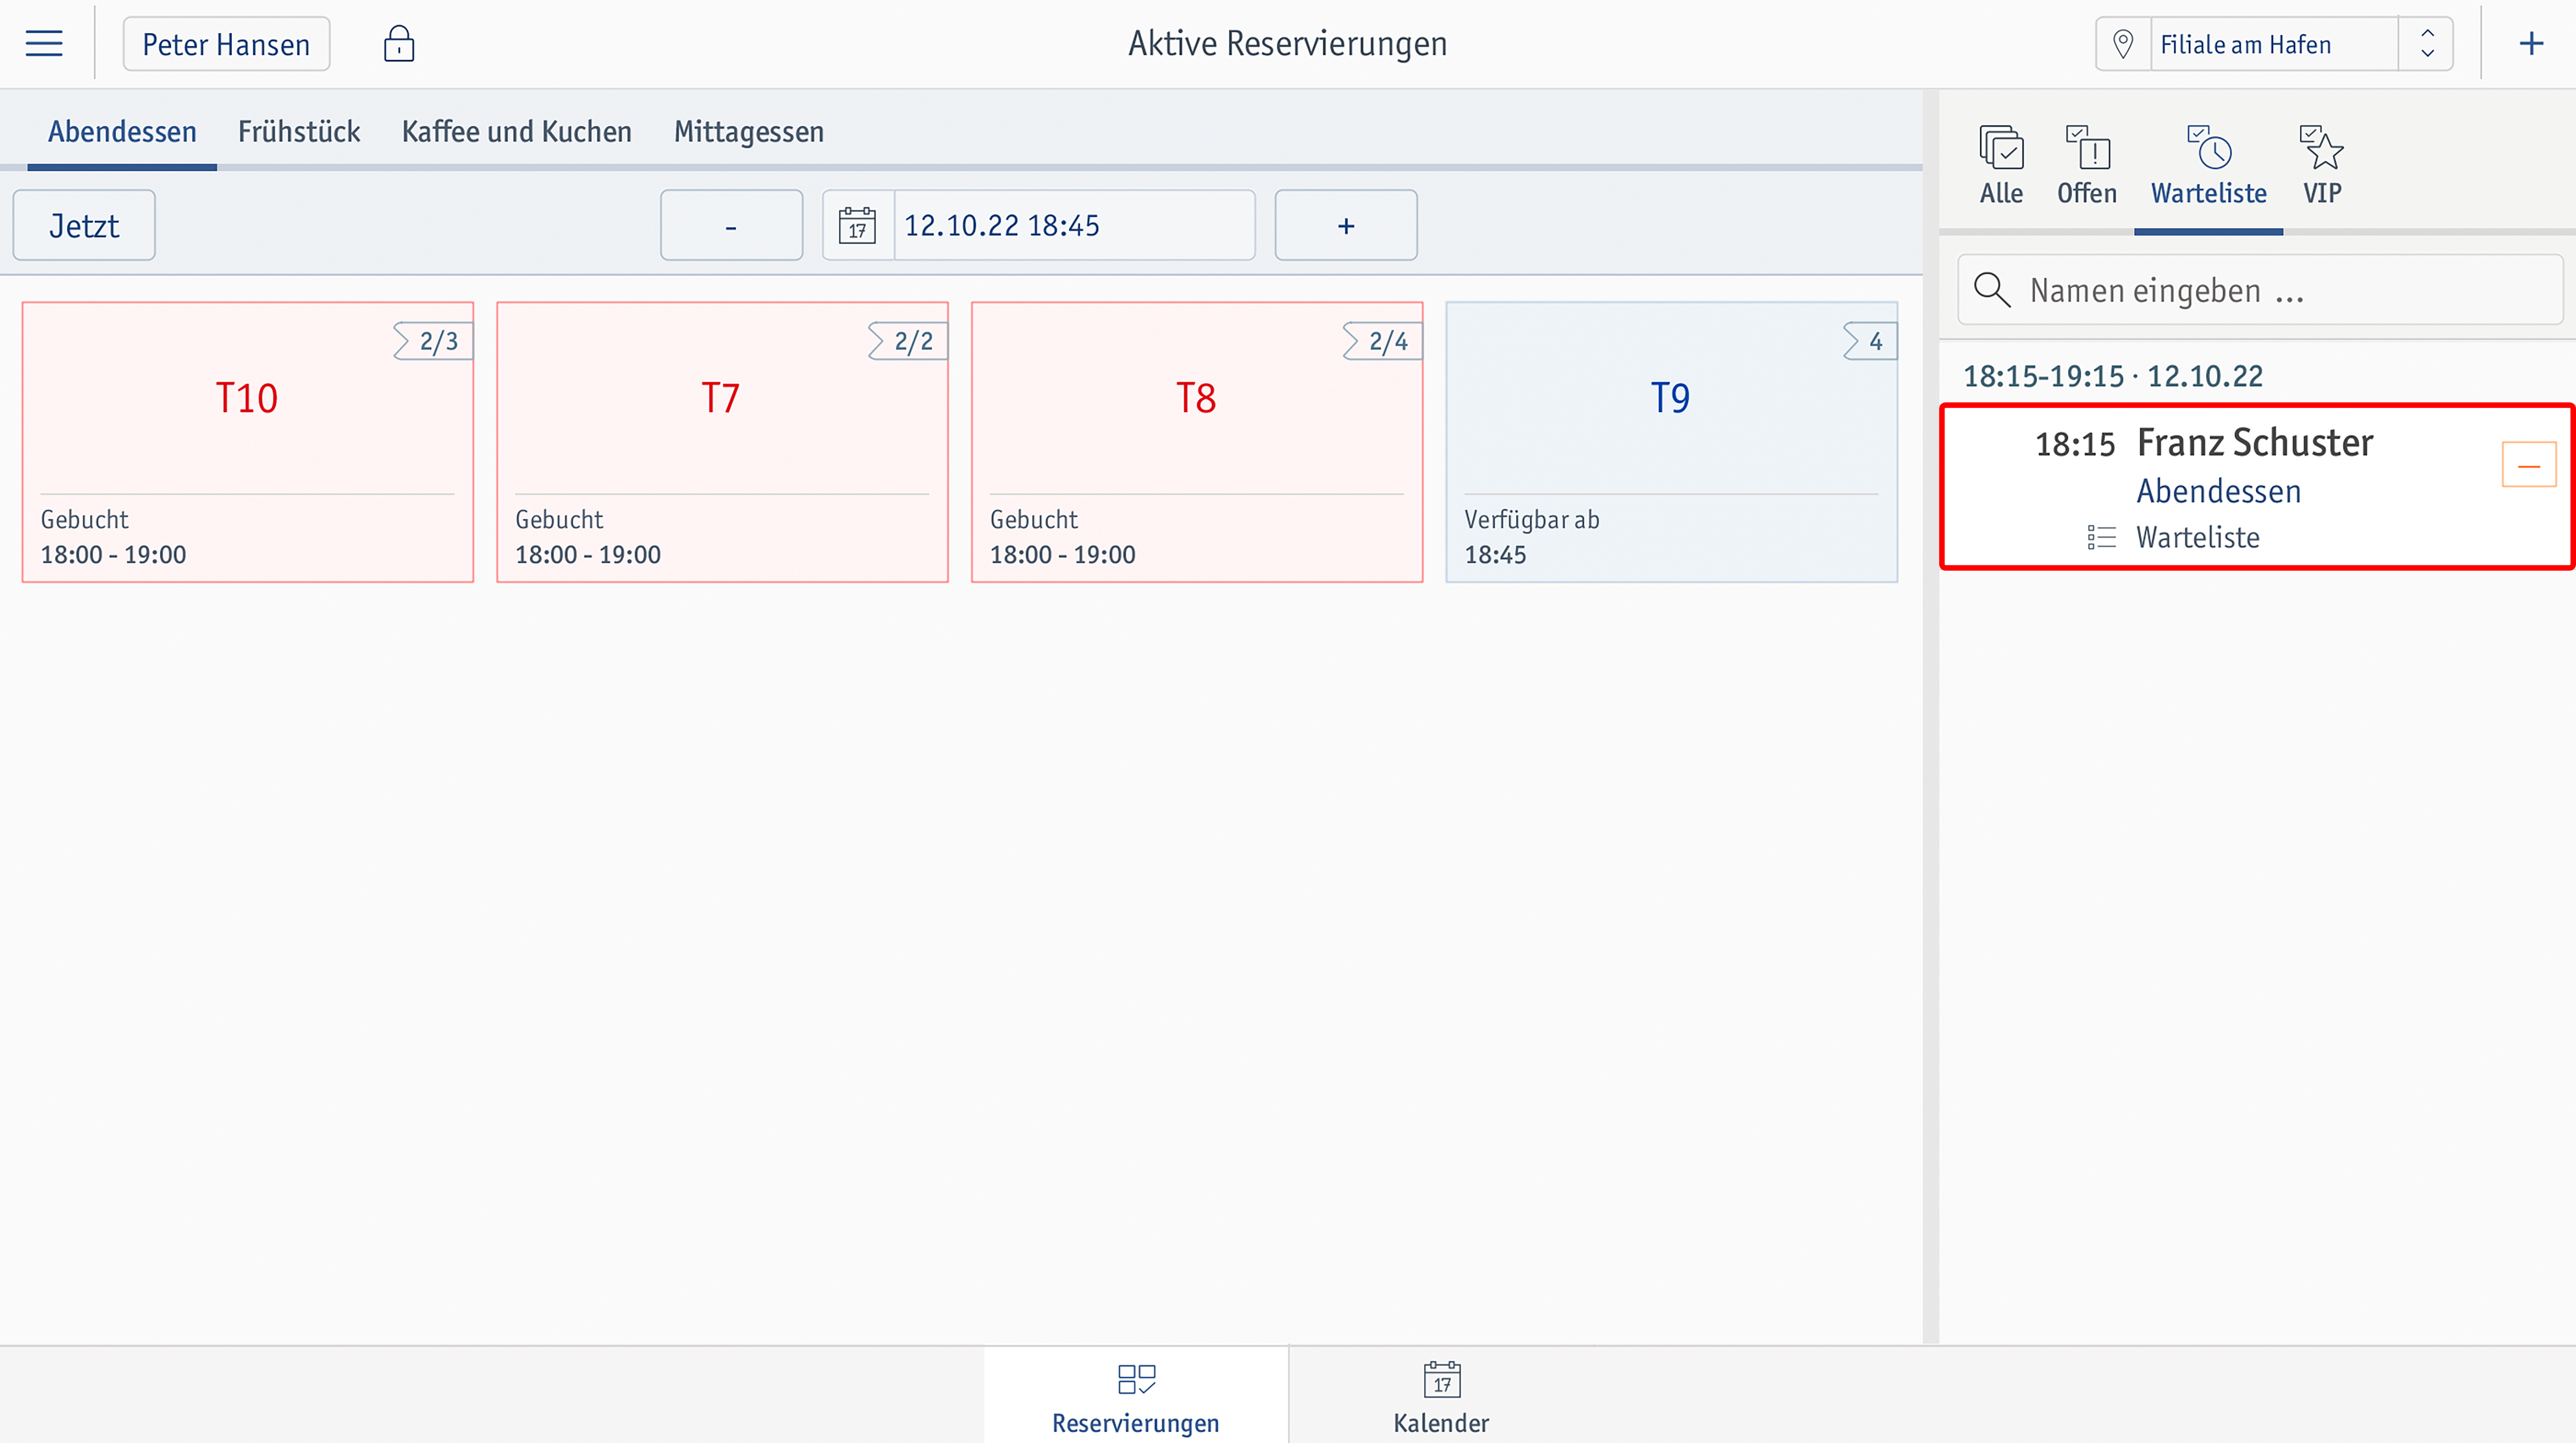The image size is (2576, 1443).
Task: Click the 2/3 seat tag on T10
Action: [x=433, y=341]
